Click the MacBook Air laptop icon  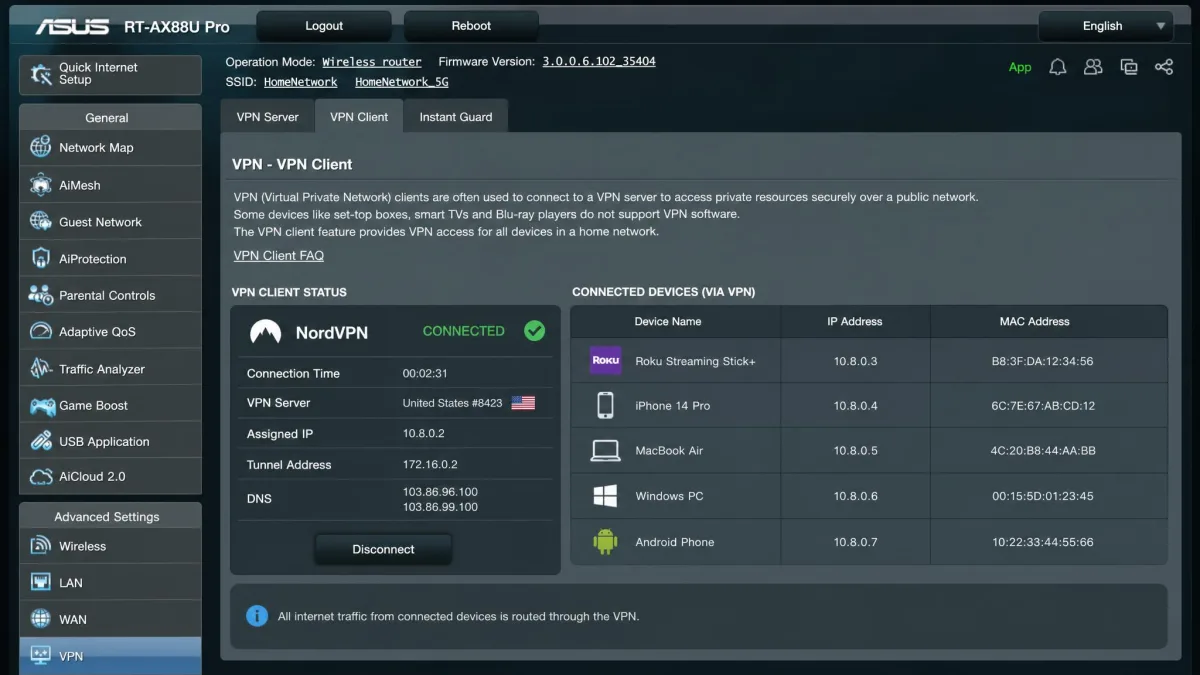[x=605, y=451]
